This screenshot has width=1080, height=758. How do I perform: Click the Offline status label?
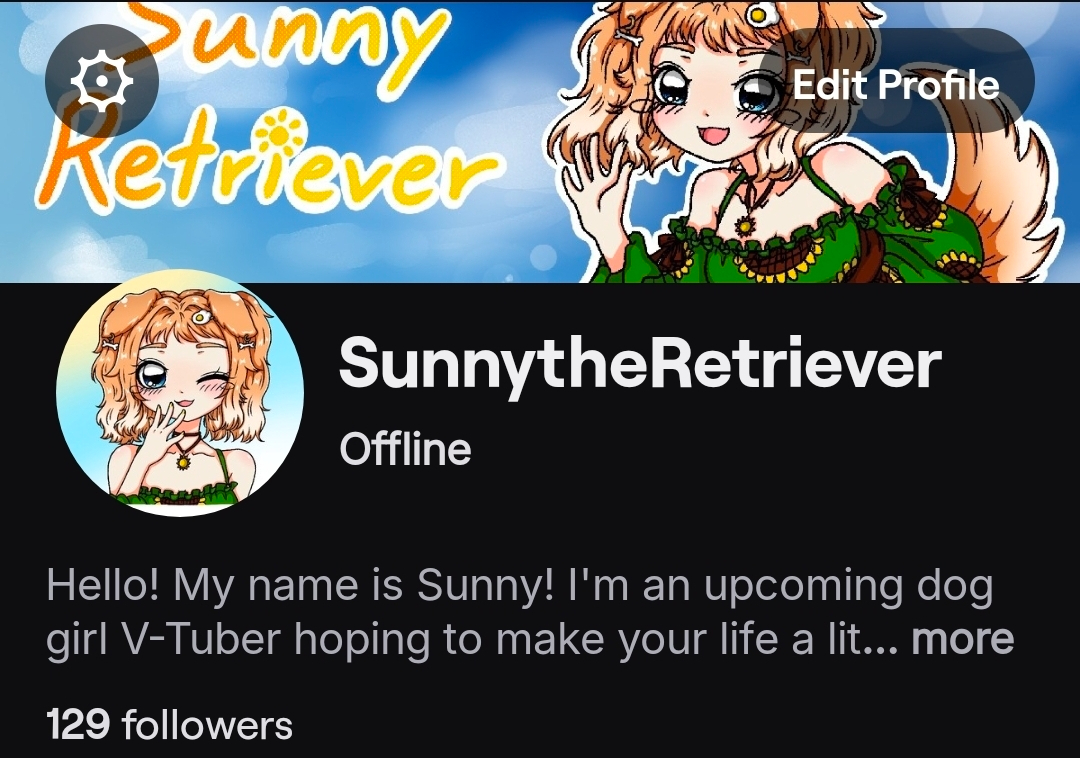(x=405, y=449)
